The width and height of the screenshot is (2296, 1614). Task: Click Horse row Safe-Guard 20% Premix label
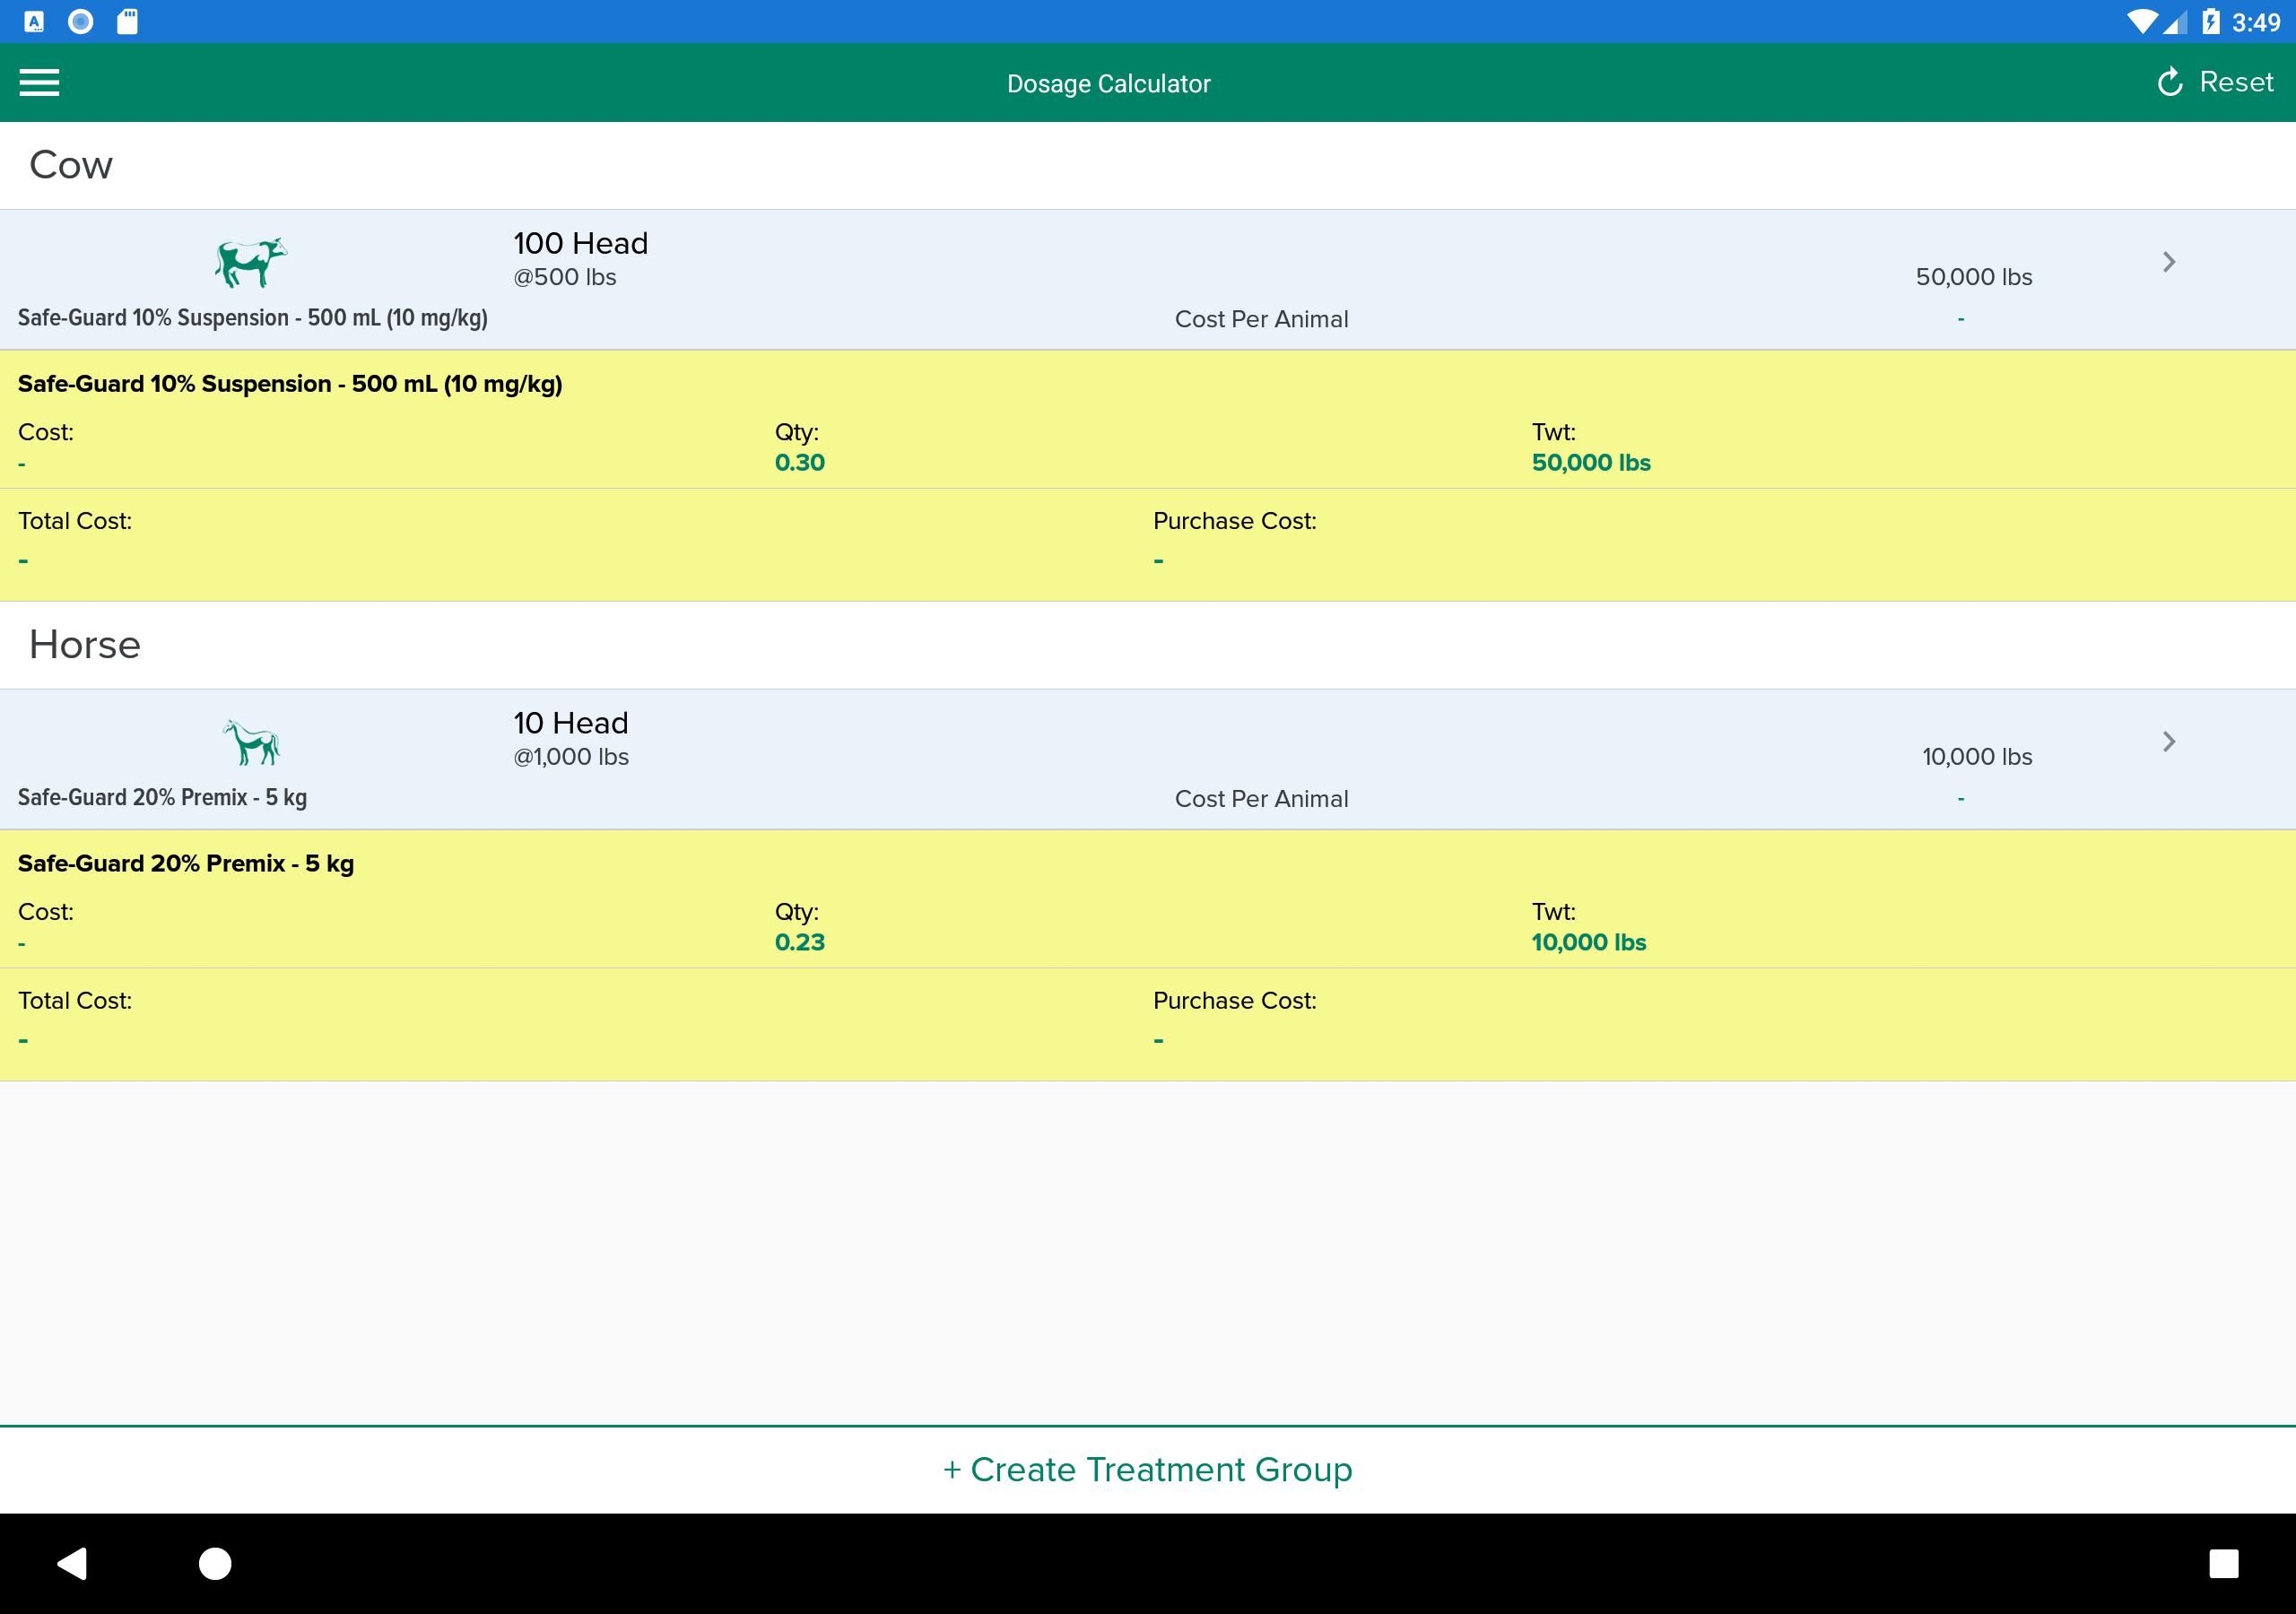(162, 797)
